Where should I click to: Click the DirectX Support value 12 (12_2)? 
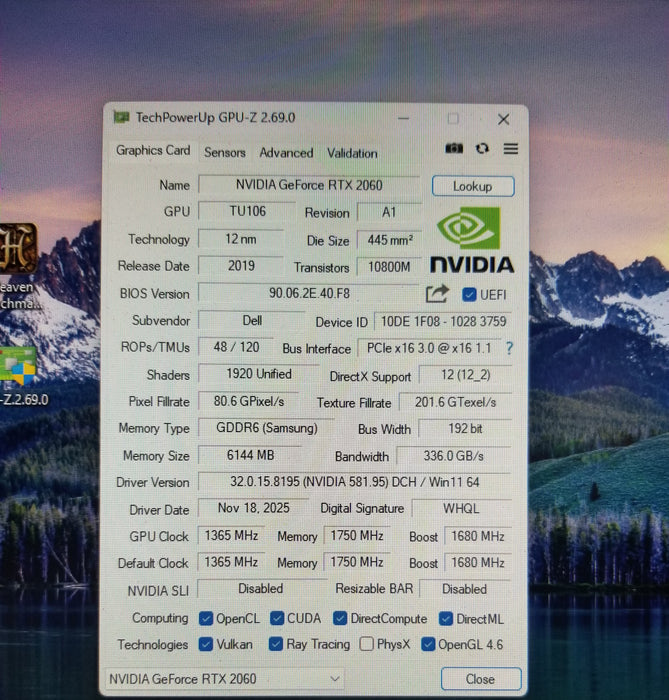coord(465,375)
